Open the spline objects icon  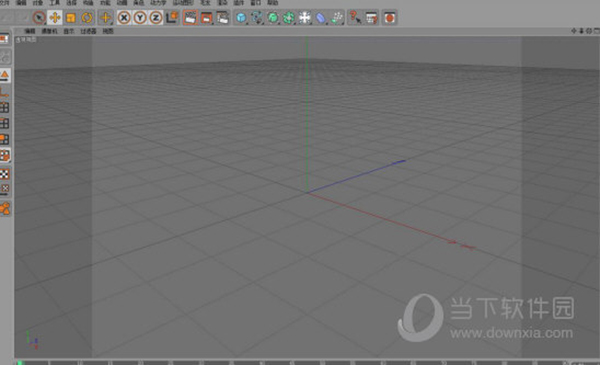(257, 18)
